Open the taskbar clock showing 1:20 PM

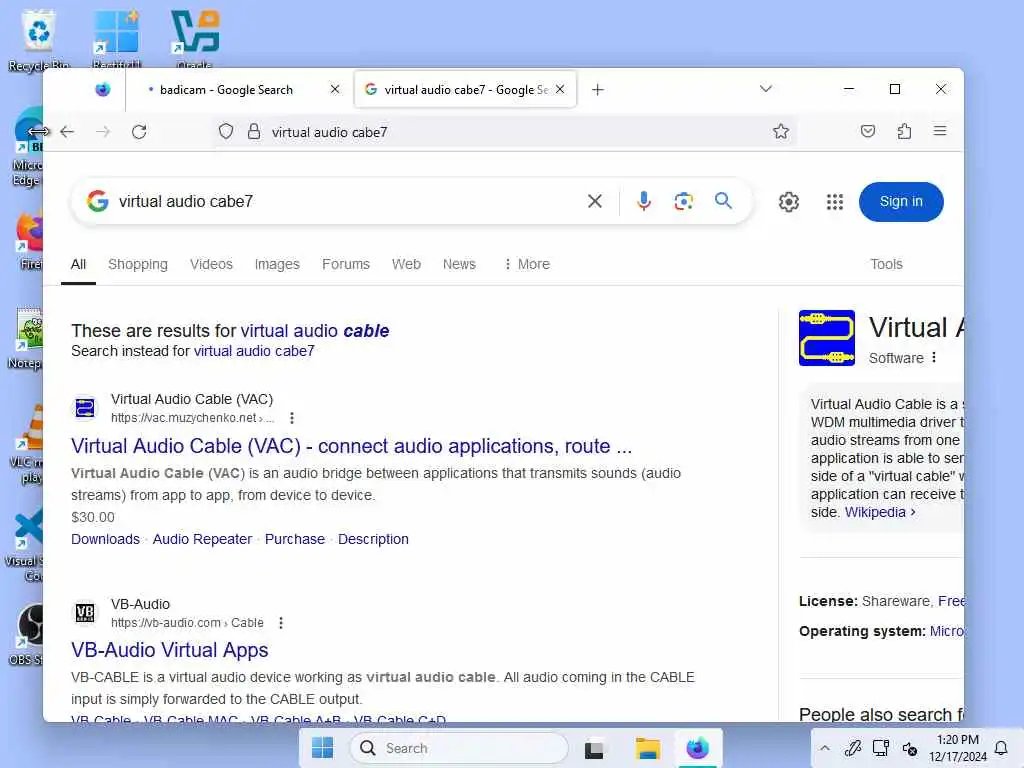[957, 748]
